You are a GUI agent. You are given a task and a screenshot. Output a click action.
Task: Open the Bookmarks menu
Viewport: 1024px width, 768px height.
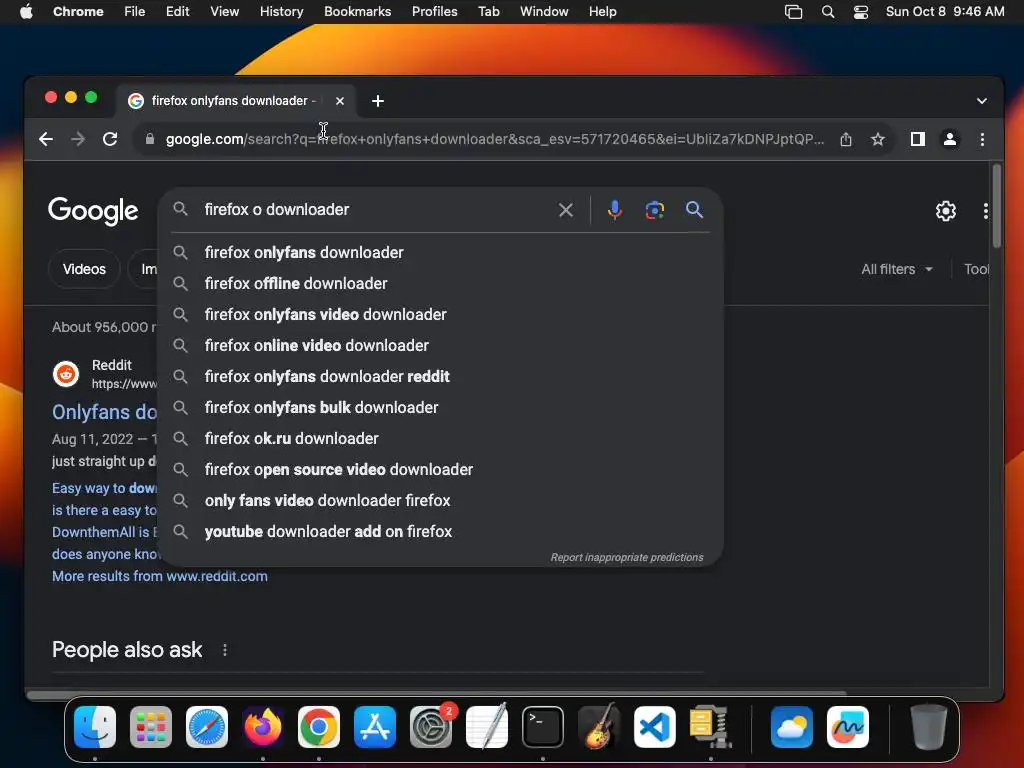click(x=357, y=12)
